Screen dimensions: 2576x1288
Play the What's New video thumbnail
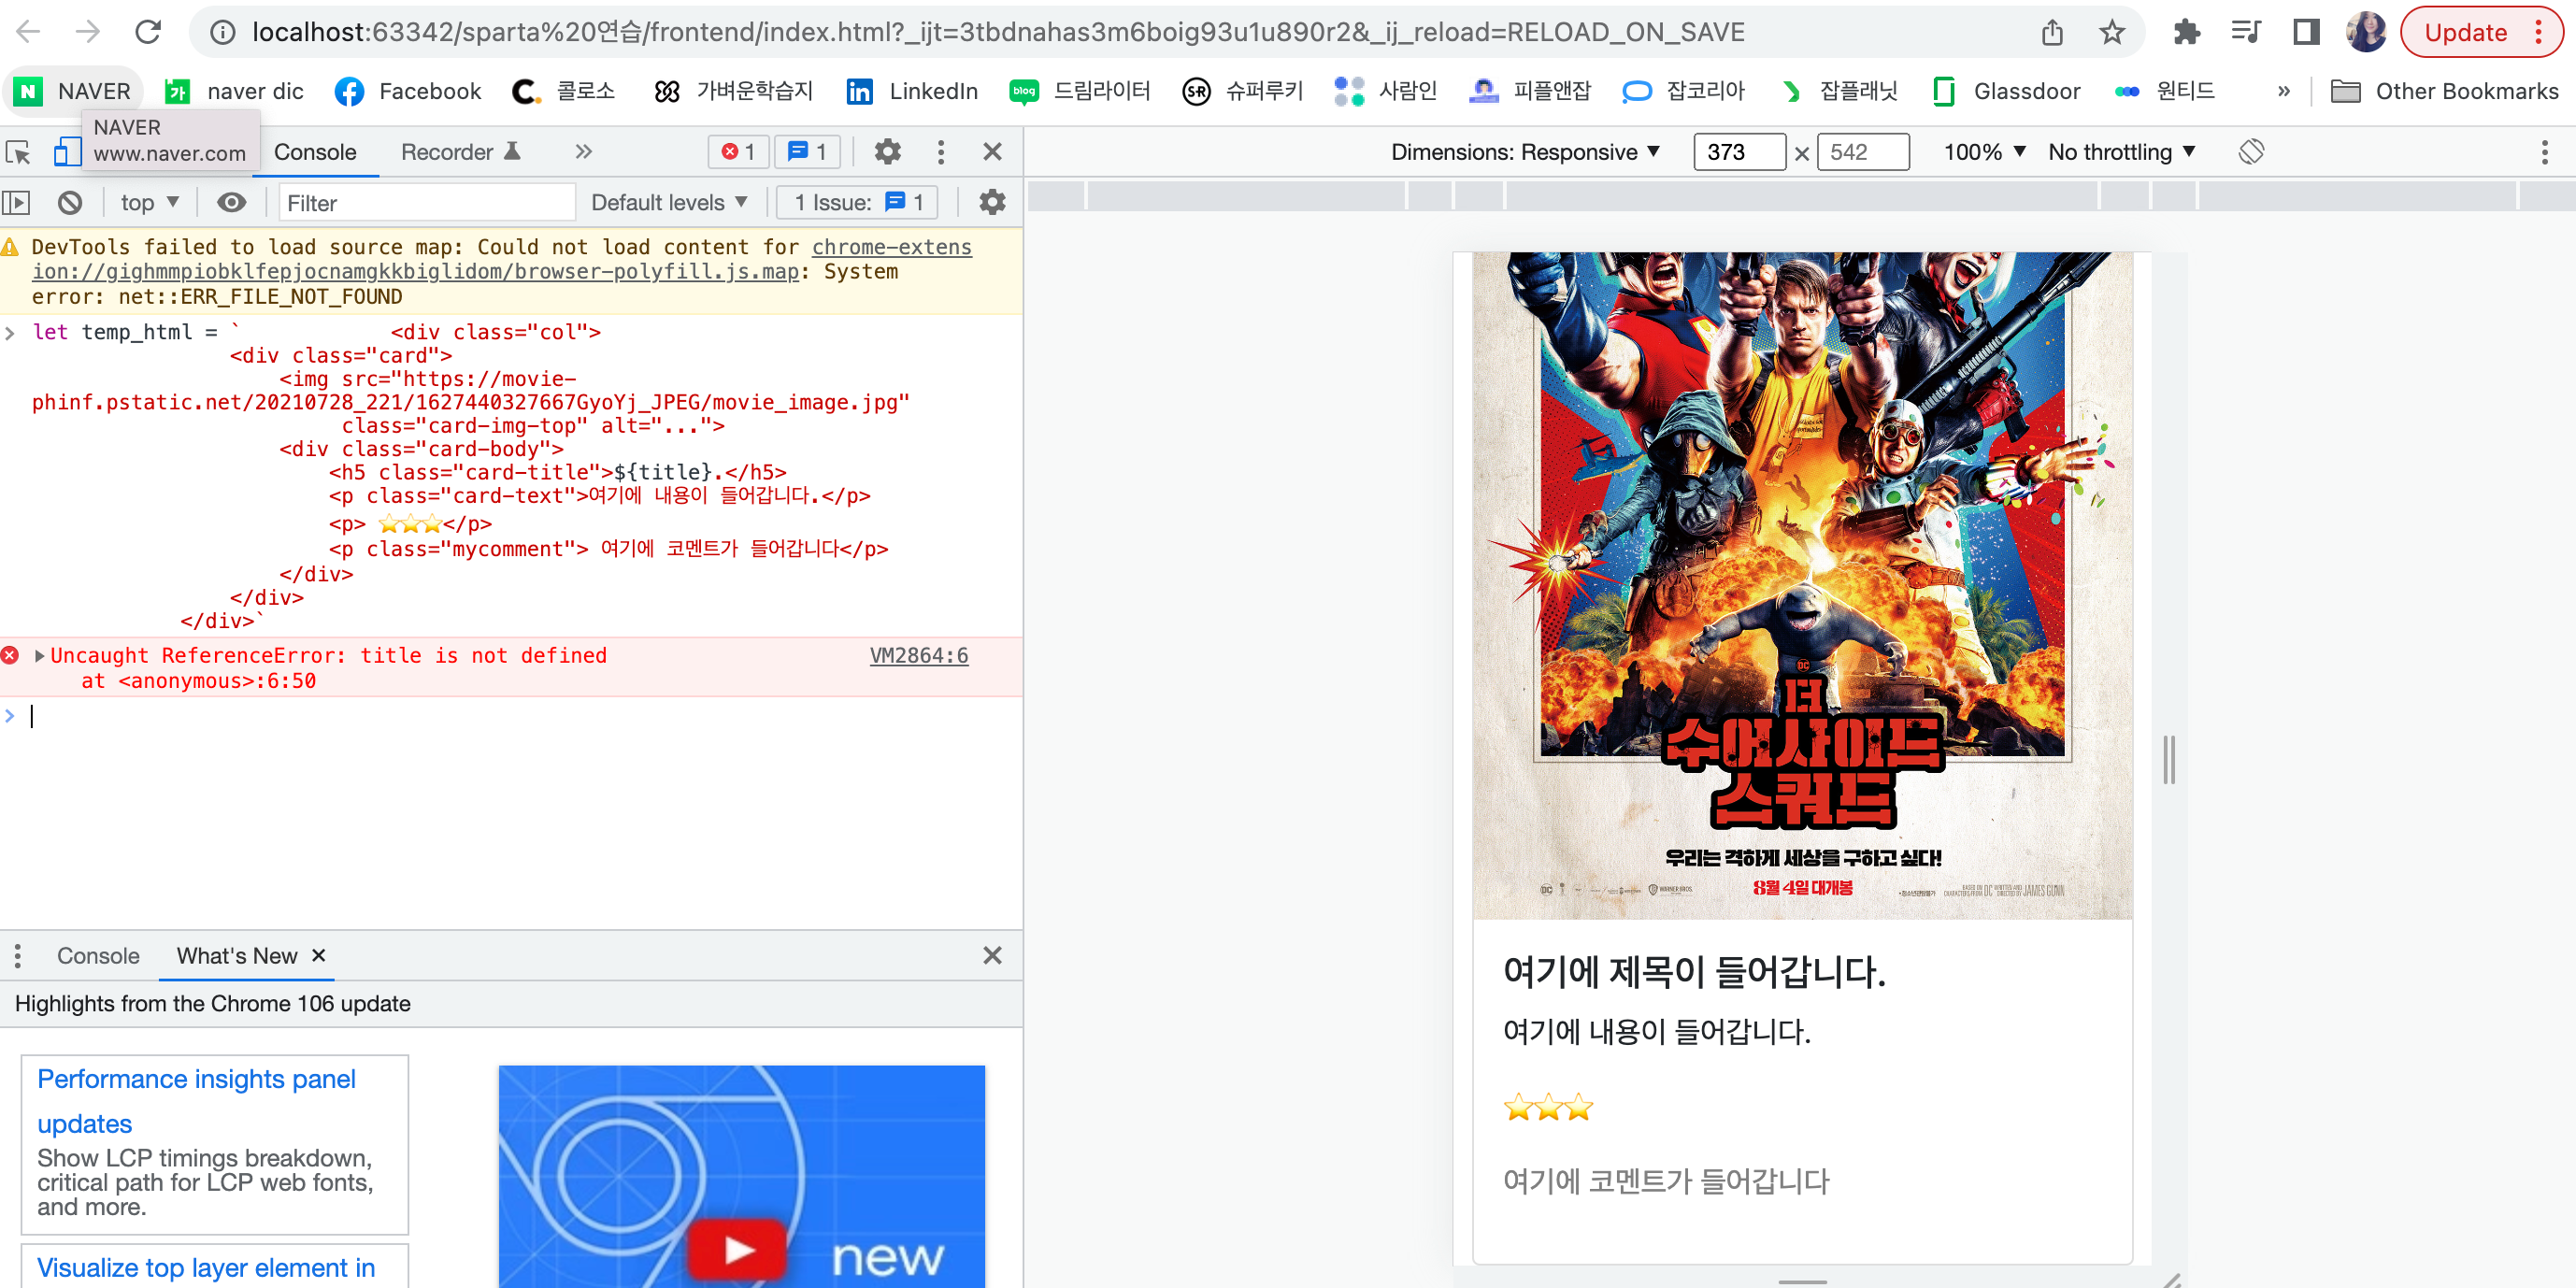point(741,1176)
